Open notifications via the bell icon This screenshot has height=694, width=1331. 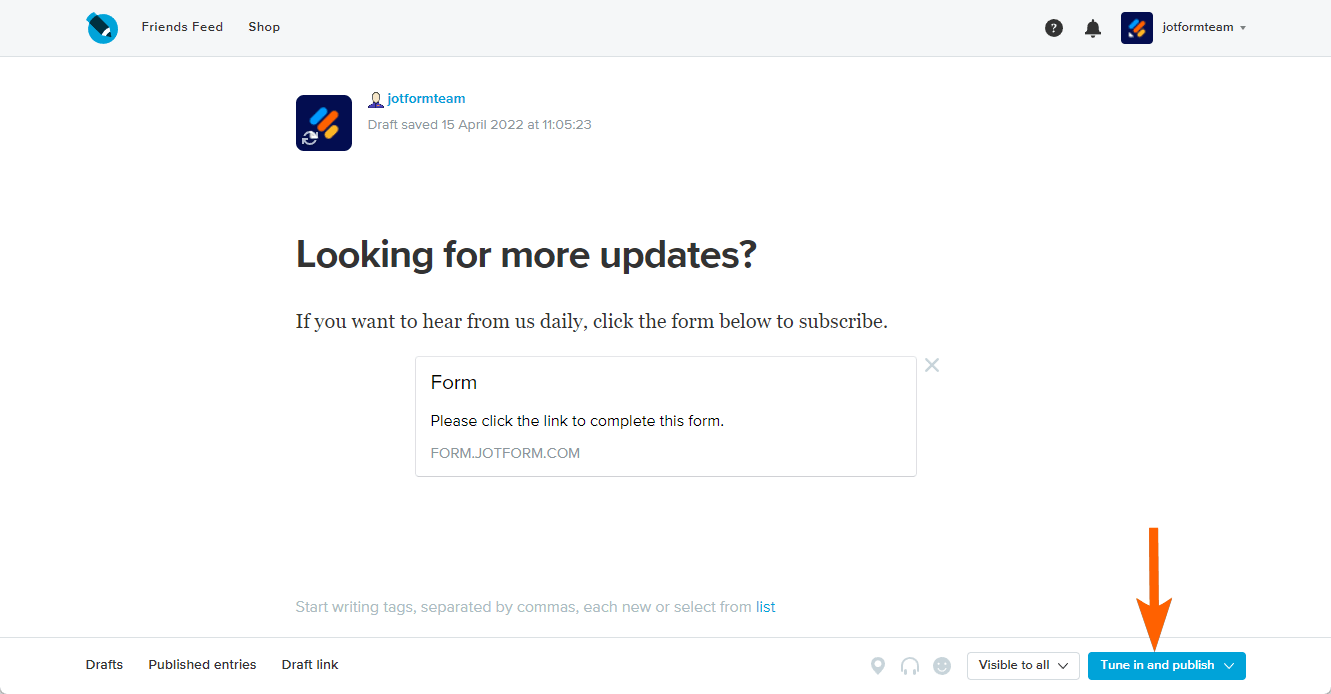1093,28
